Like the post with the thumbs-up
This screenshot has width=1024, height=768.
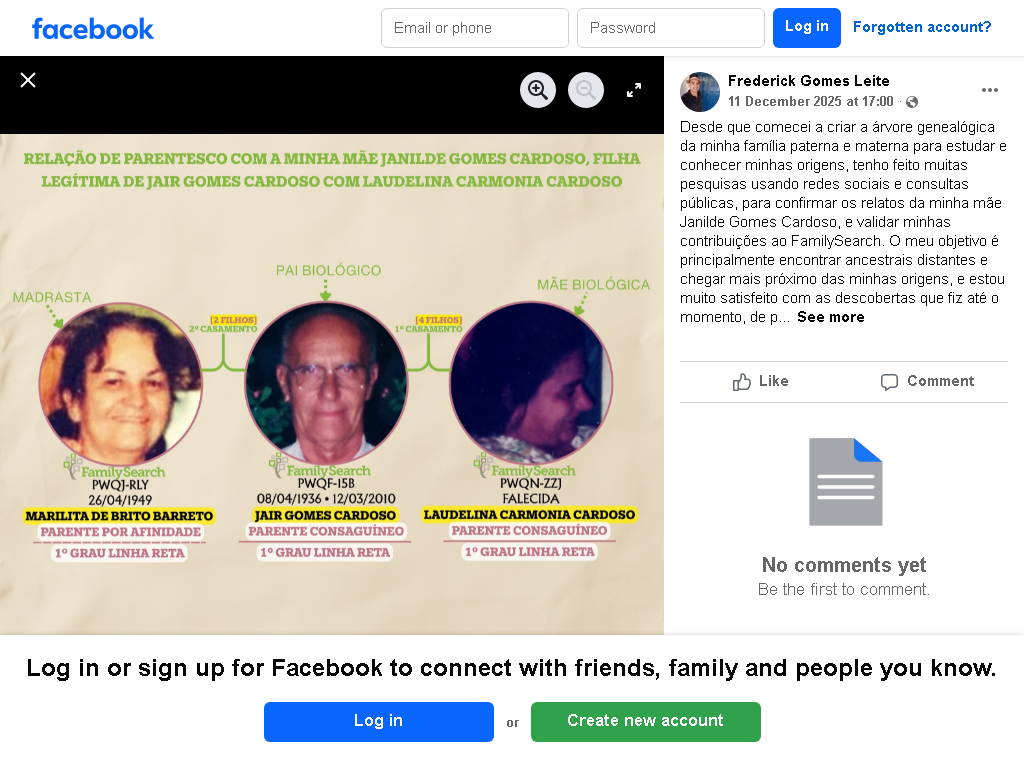tap(761, 381)
